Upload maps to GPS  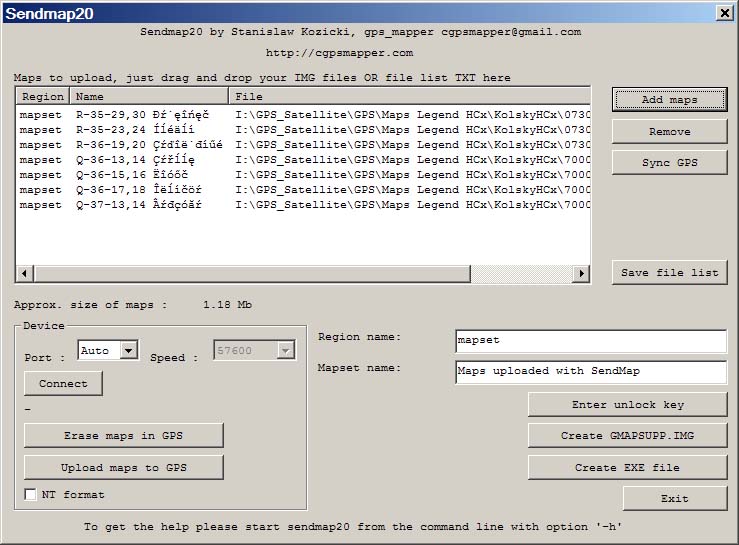coord(123,468)
